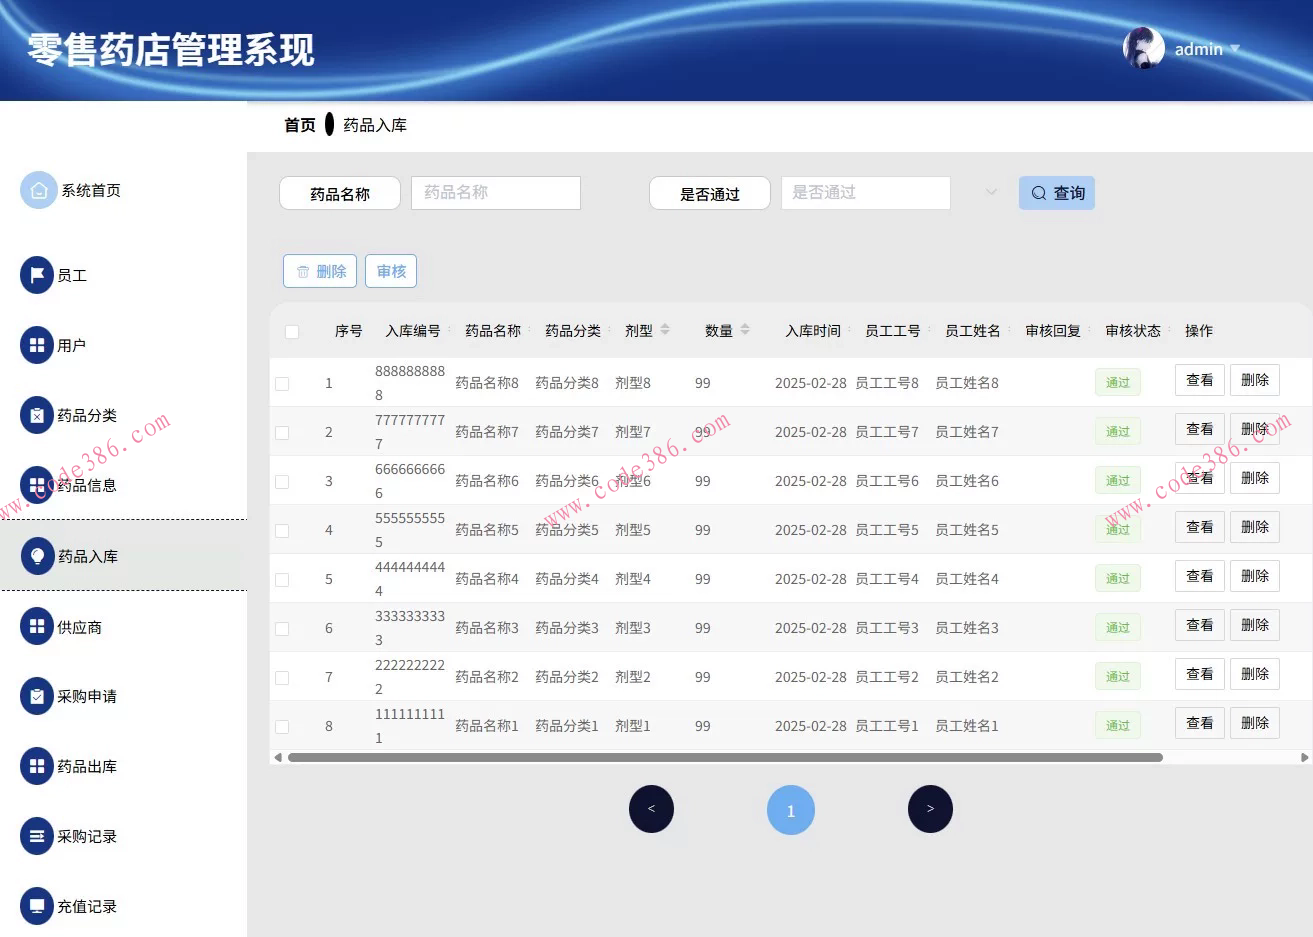Image resolution: width=1313 pixels, height=937 pixels.
Task: Click the 审核 button
Action: [x=391, y=270]
